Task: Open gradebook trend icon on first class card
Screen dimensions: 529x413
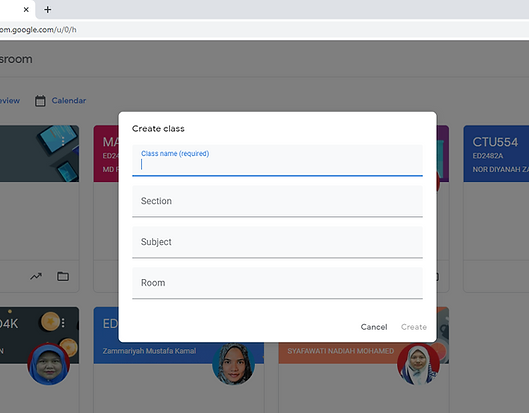Action: pyautogui.click(x=36, y=277)
